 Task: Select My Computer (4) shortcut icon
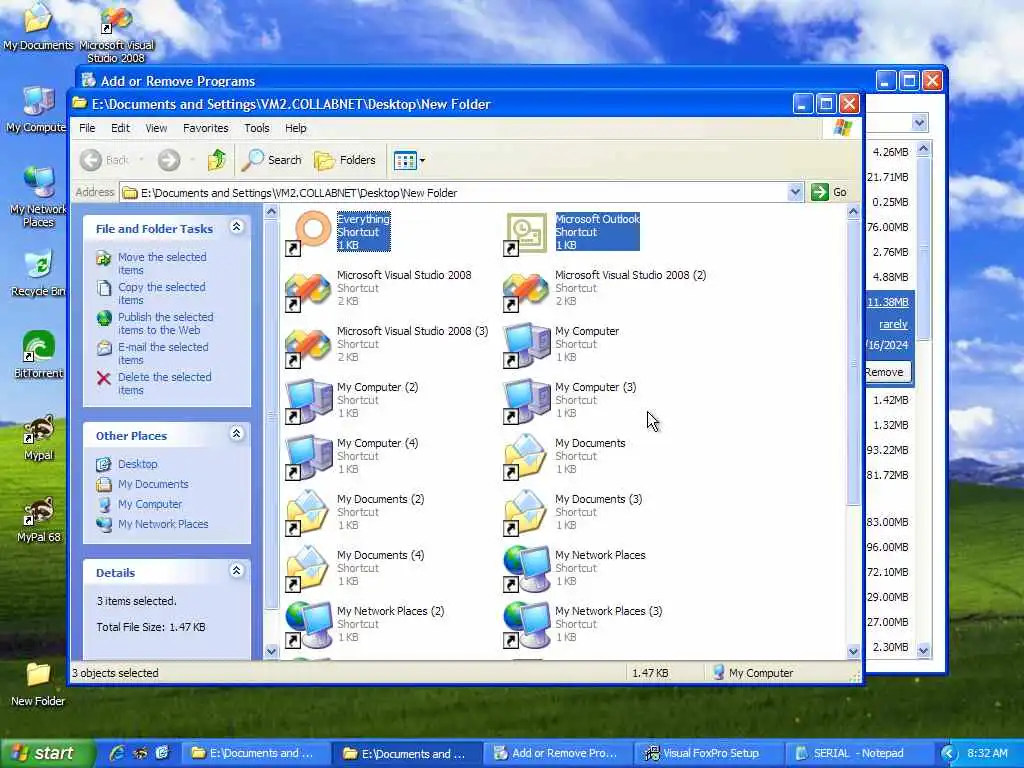point(308,457)
